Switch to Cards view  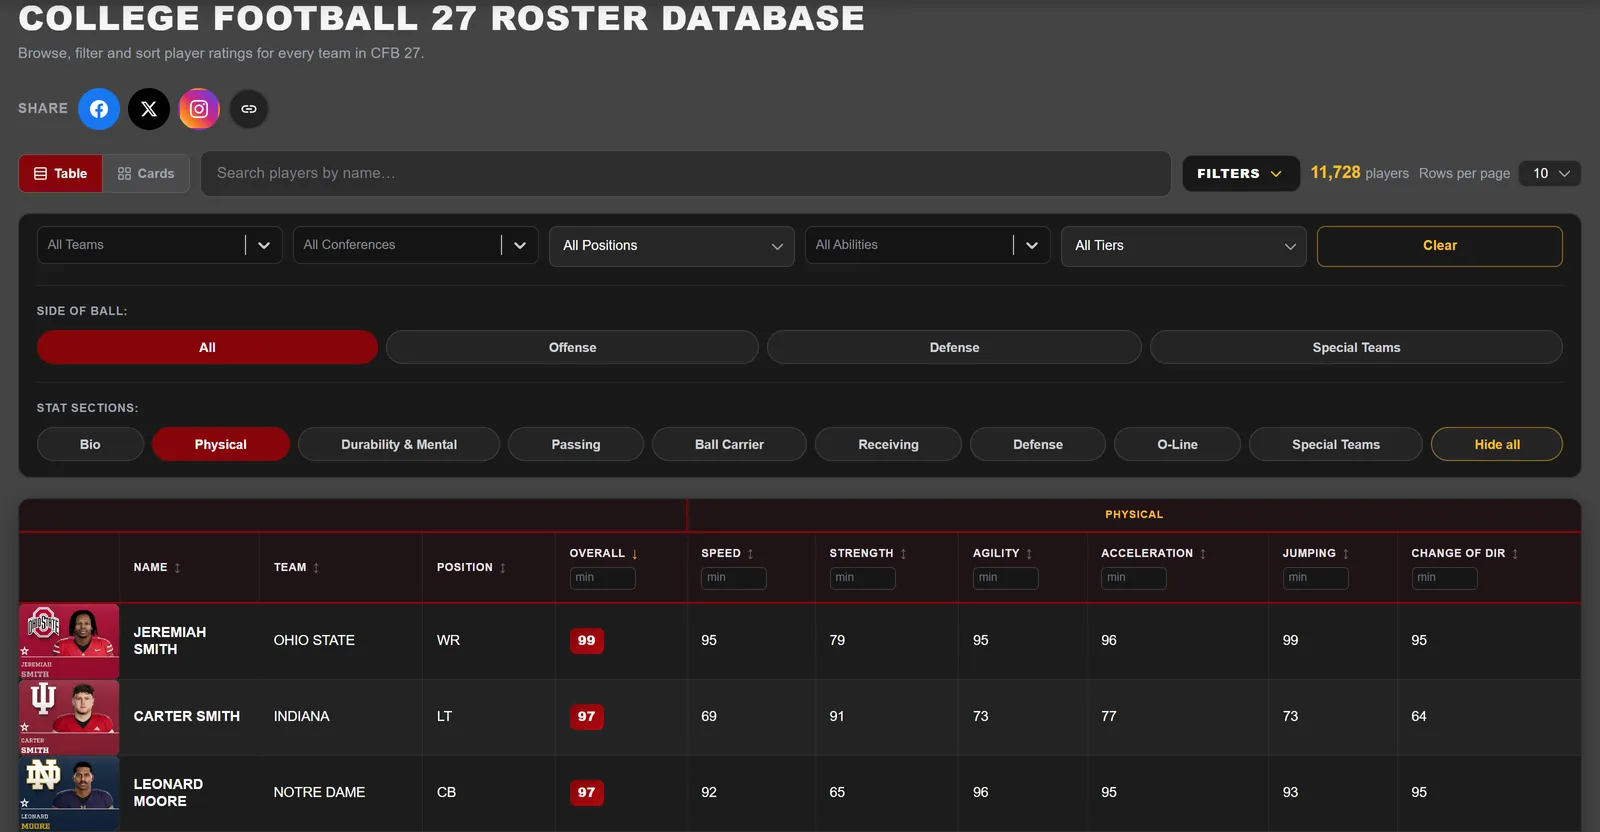coord(146,174)
